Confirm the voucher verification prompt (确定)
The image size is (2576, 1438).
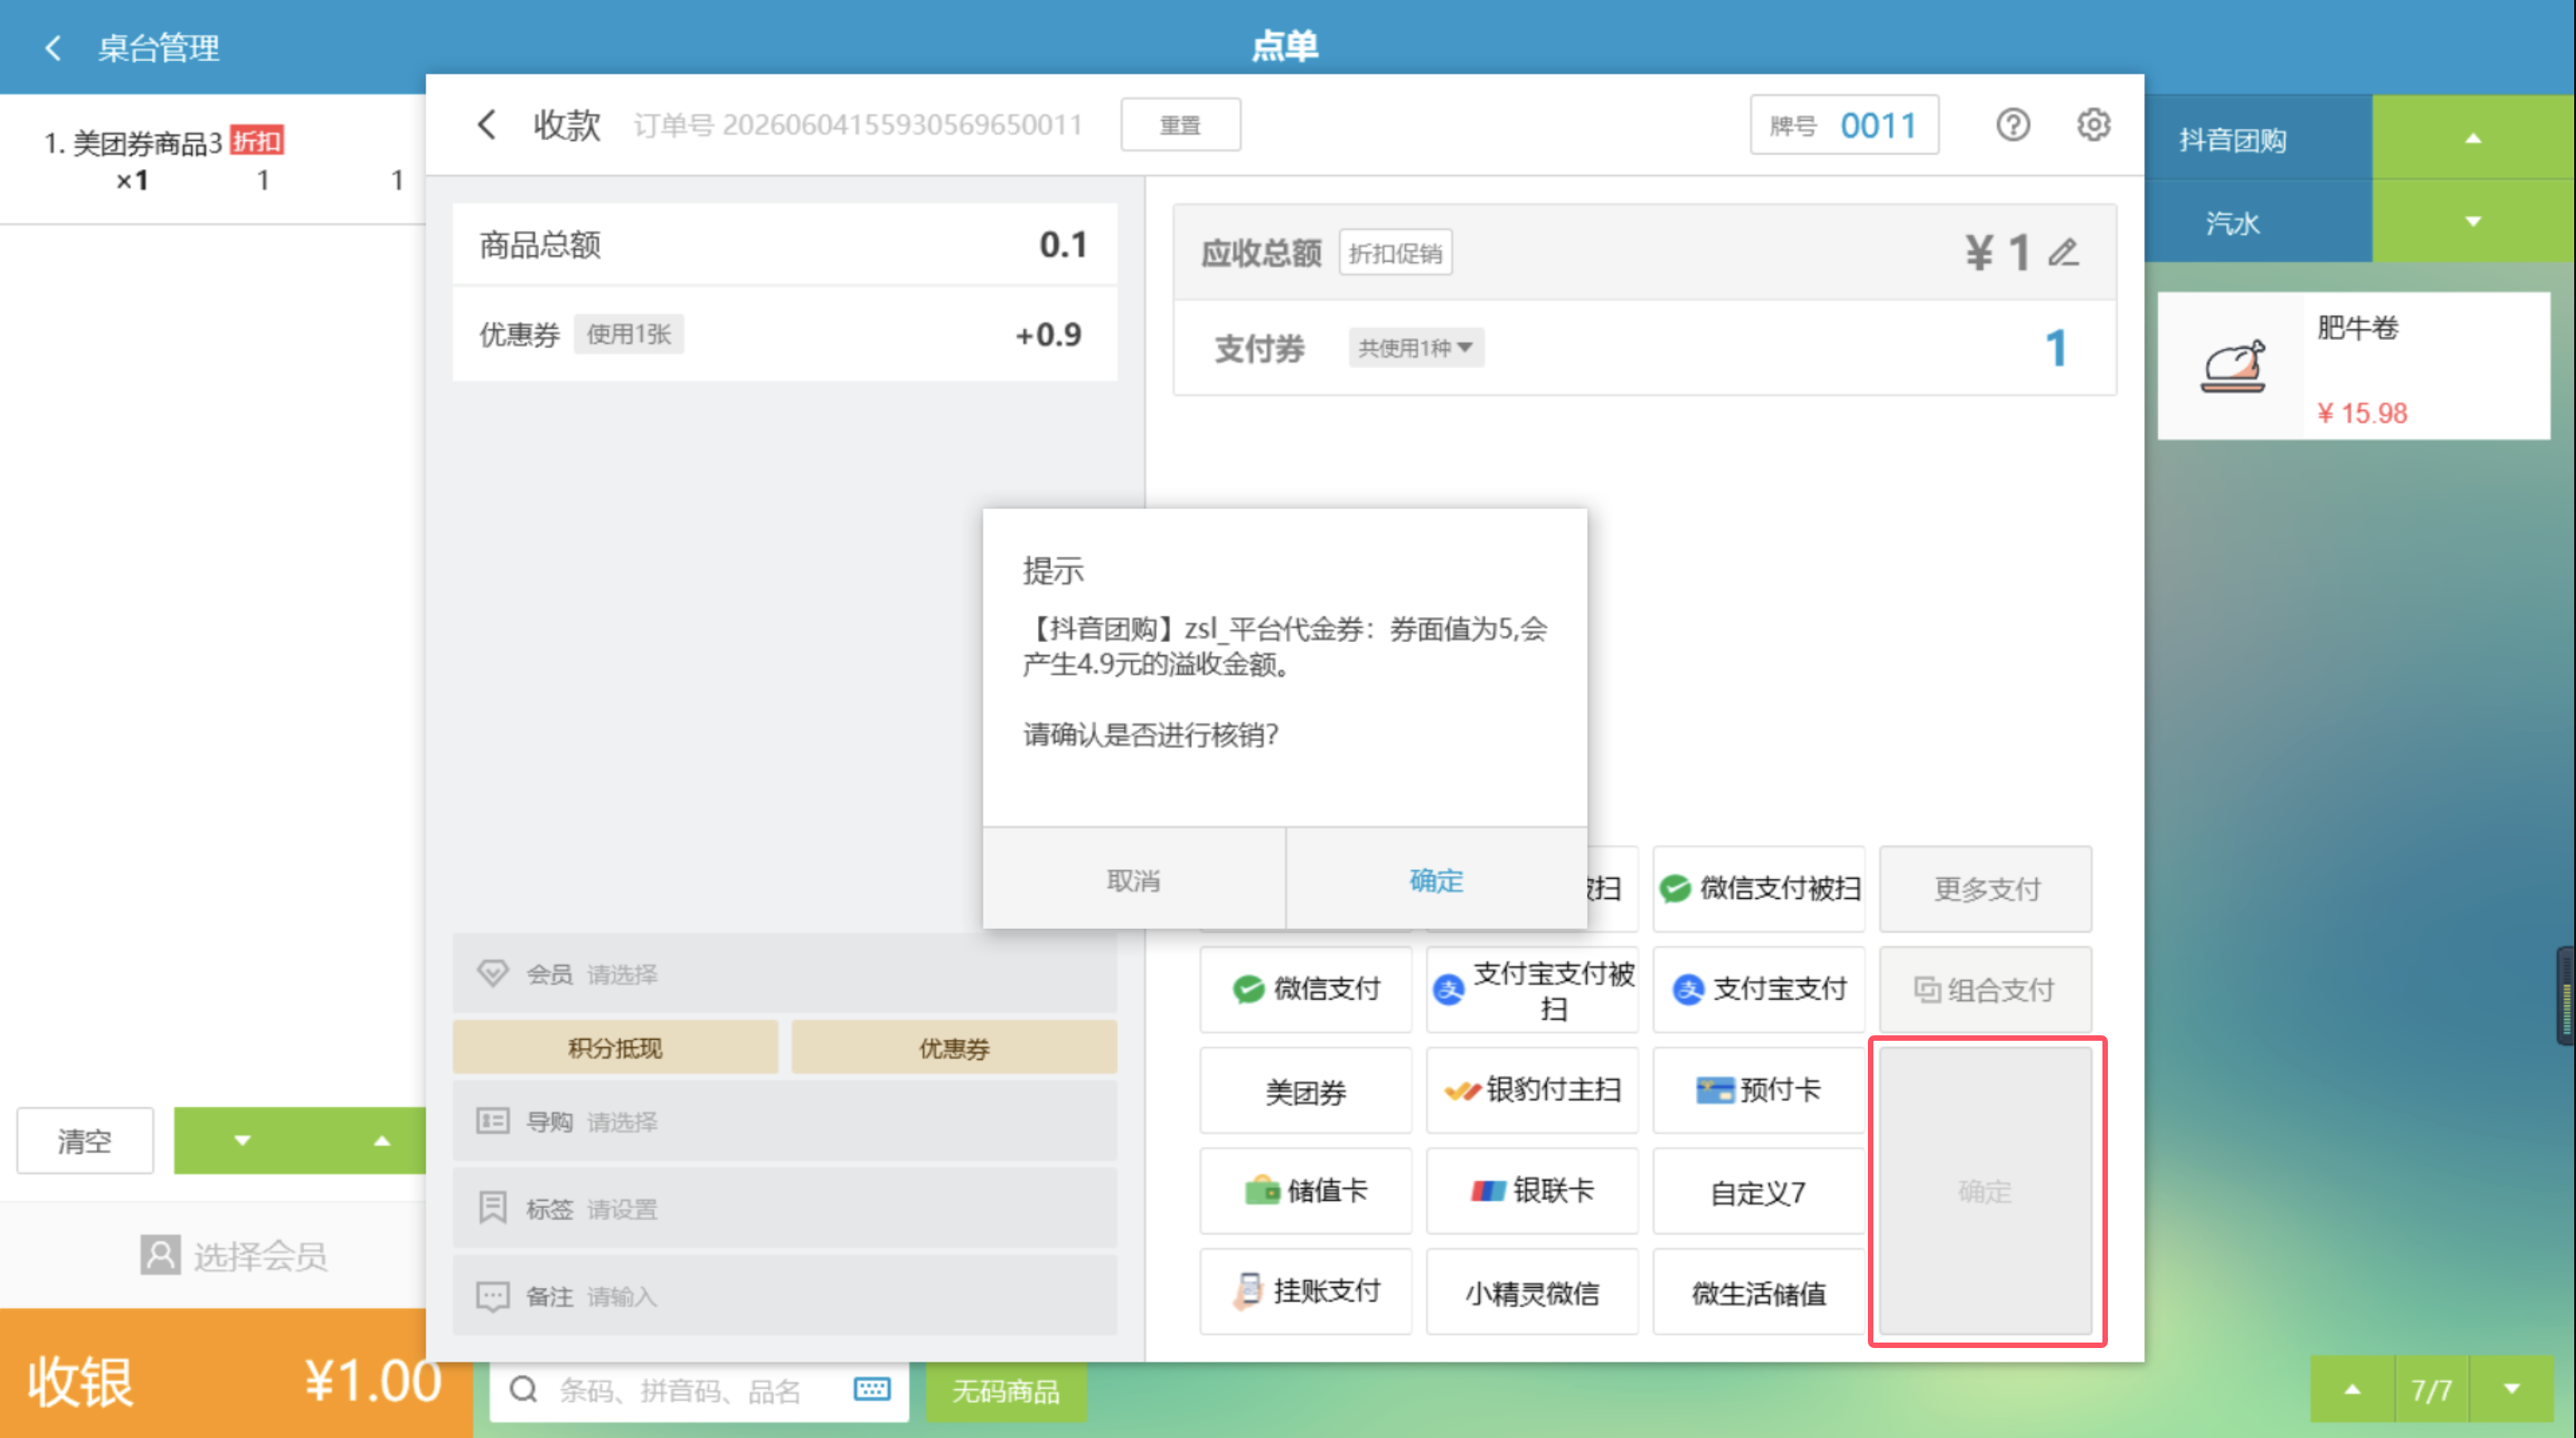click(x=1436, y=879)
